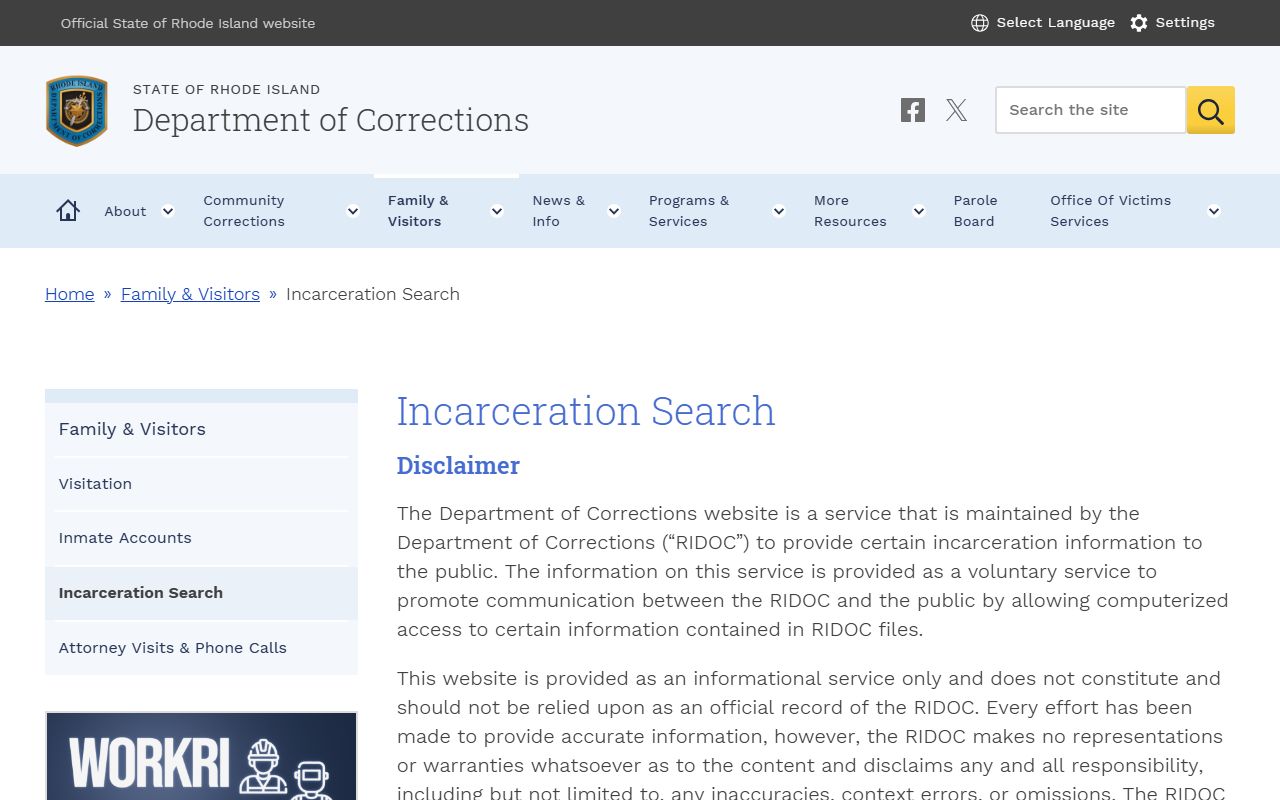The width and height of the screenshot is (1280, 800).
Task: Open Inmate Accounts in the sidebar
Action: tap(201, 538)
